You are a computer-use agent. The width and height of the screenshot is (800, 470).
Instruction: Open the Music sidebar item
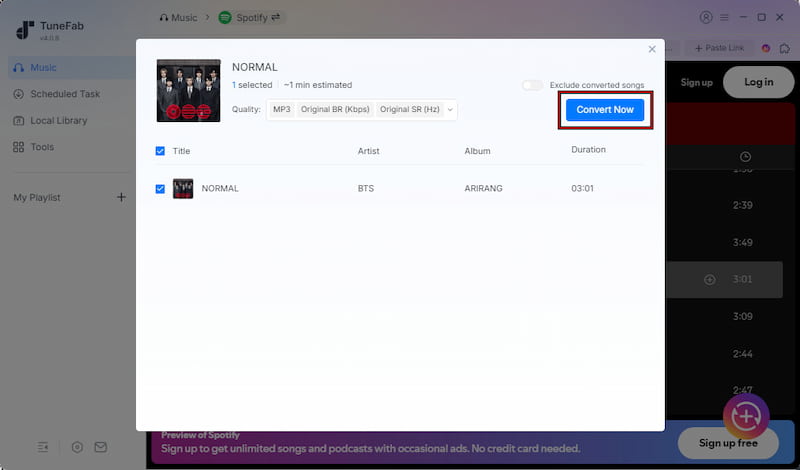71,67
